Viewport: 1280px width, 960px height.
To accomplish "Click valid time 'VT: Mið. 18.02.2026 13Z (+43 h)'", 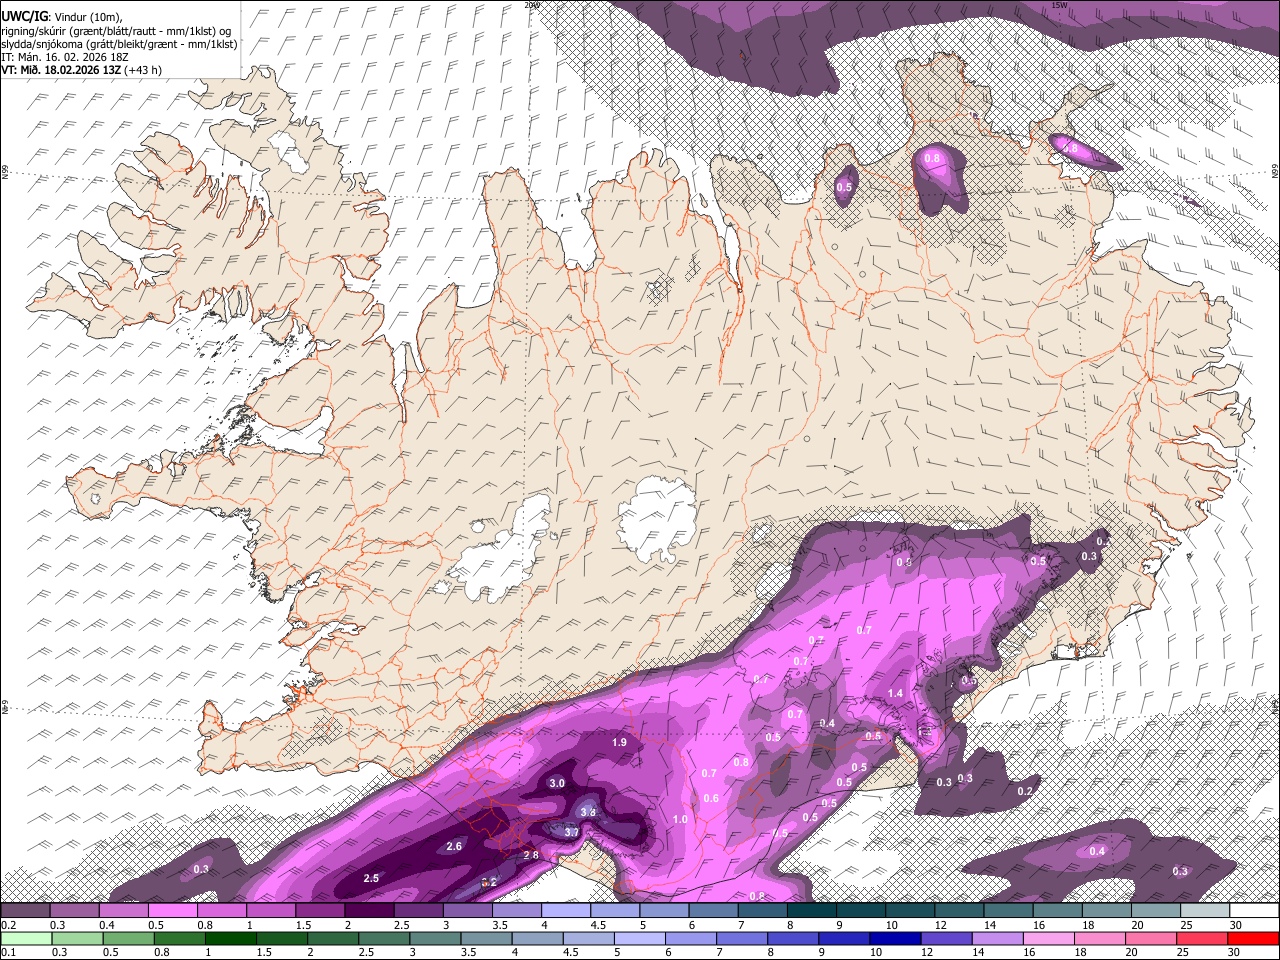I will [82, 70].
